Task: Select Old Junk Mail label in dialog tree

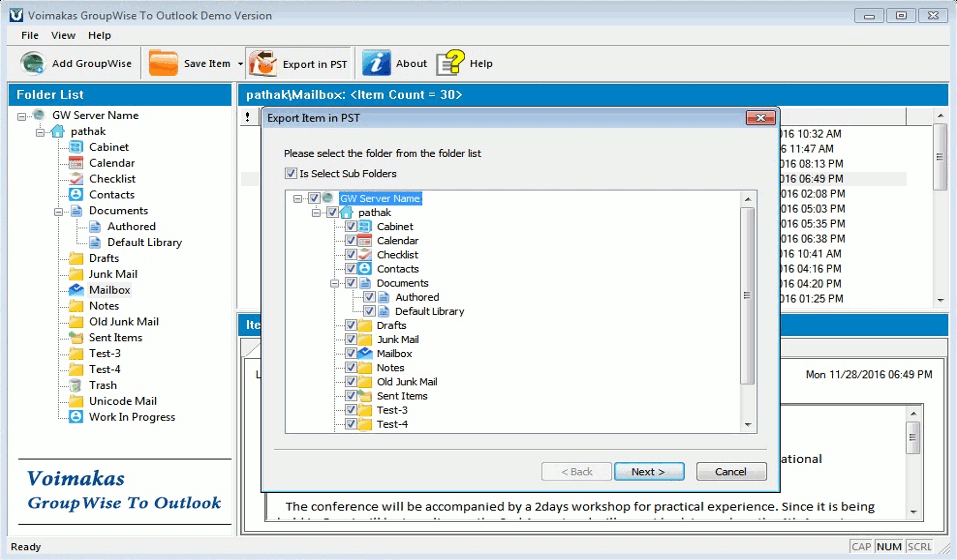Action: coord(407,381)
